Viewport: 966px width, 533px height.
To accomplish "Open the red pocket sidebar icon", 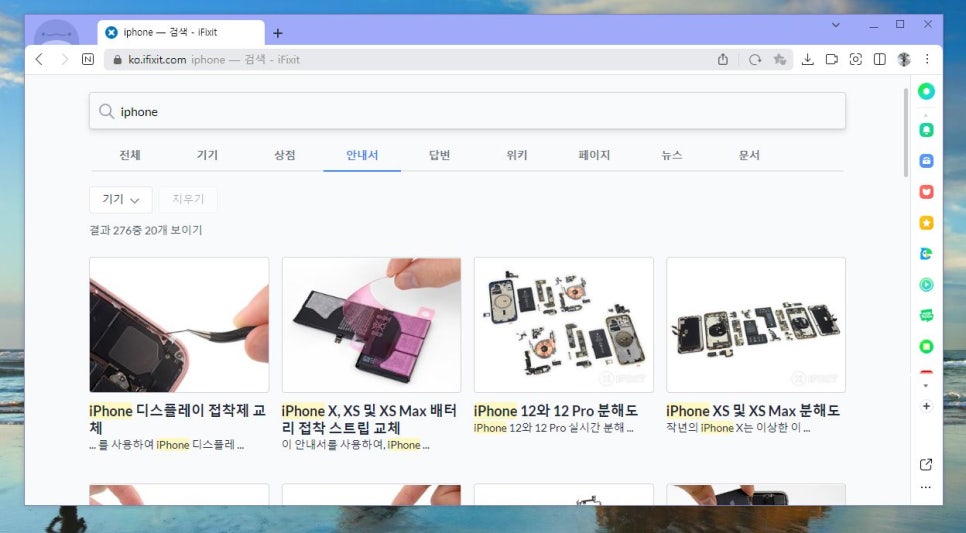I will [926, 192].
